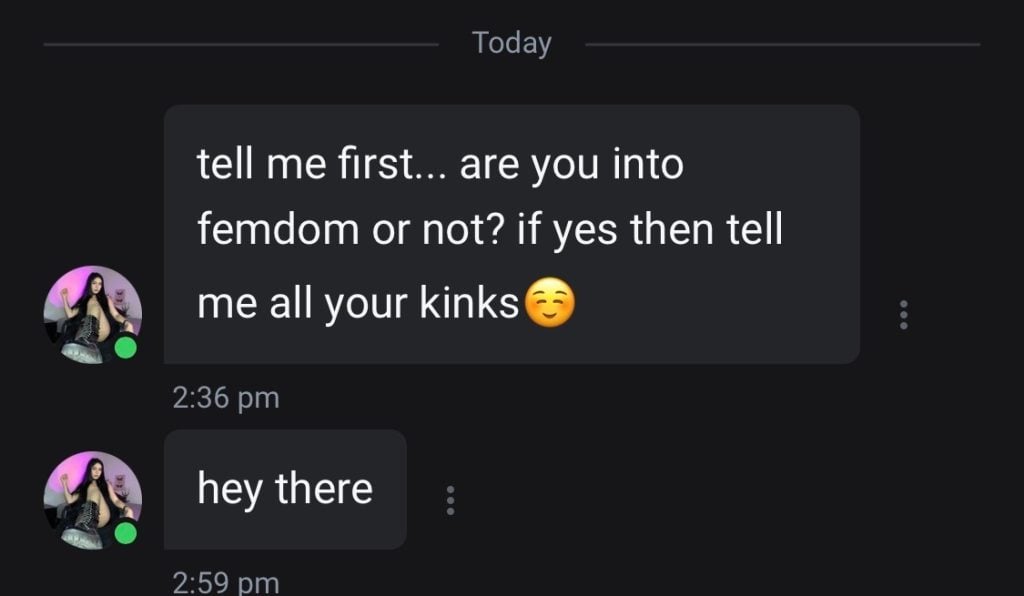Open the options menu next to "hey there"
This screenshot has width=1024, height=596.
point(450,500)
